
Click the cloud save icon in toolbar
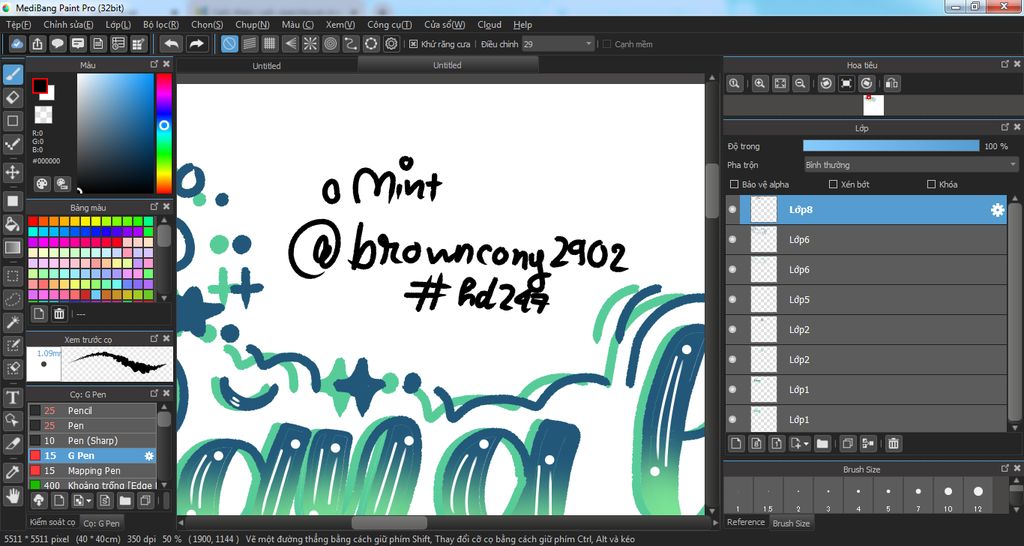tap(18, 44)
